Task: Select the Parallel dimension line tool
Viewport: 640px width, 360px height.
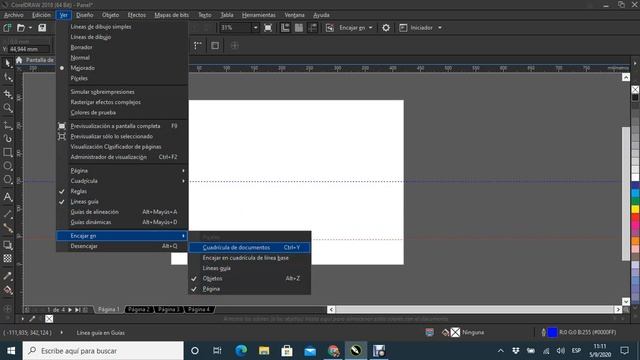Action: coord(7,214)
